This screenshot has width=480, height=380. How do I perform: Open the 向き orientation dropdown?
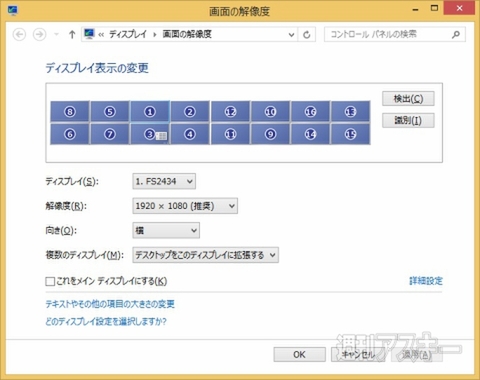pos(166,230)
